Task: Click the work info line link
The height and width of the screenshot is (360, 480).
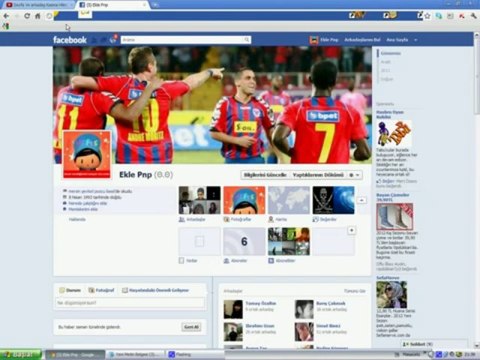Action: click(x=88, y=203)
